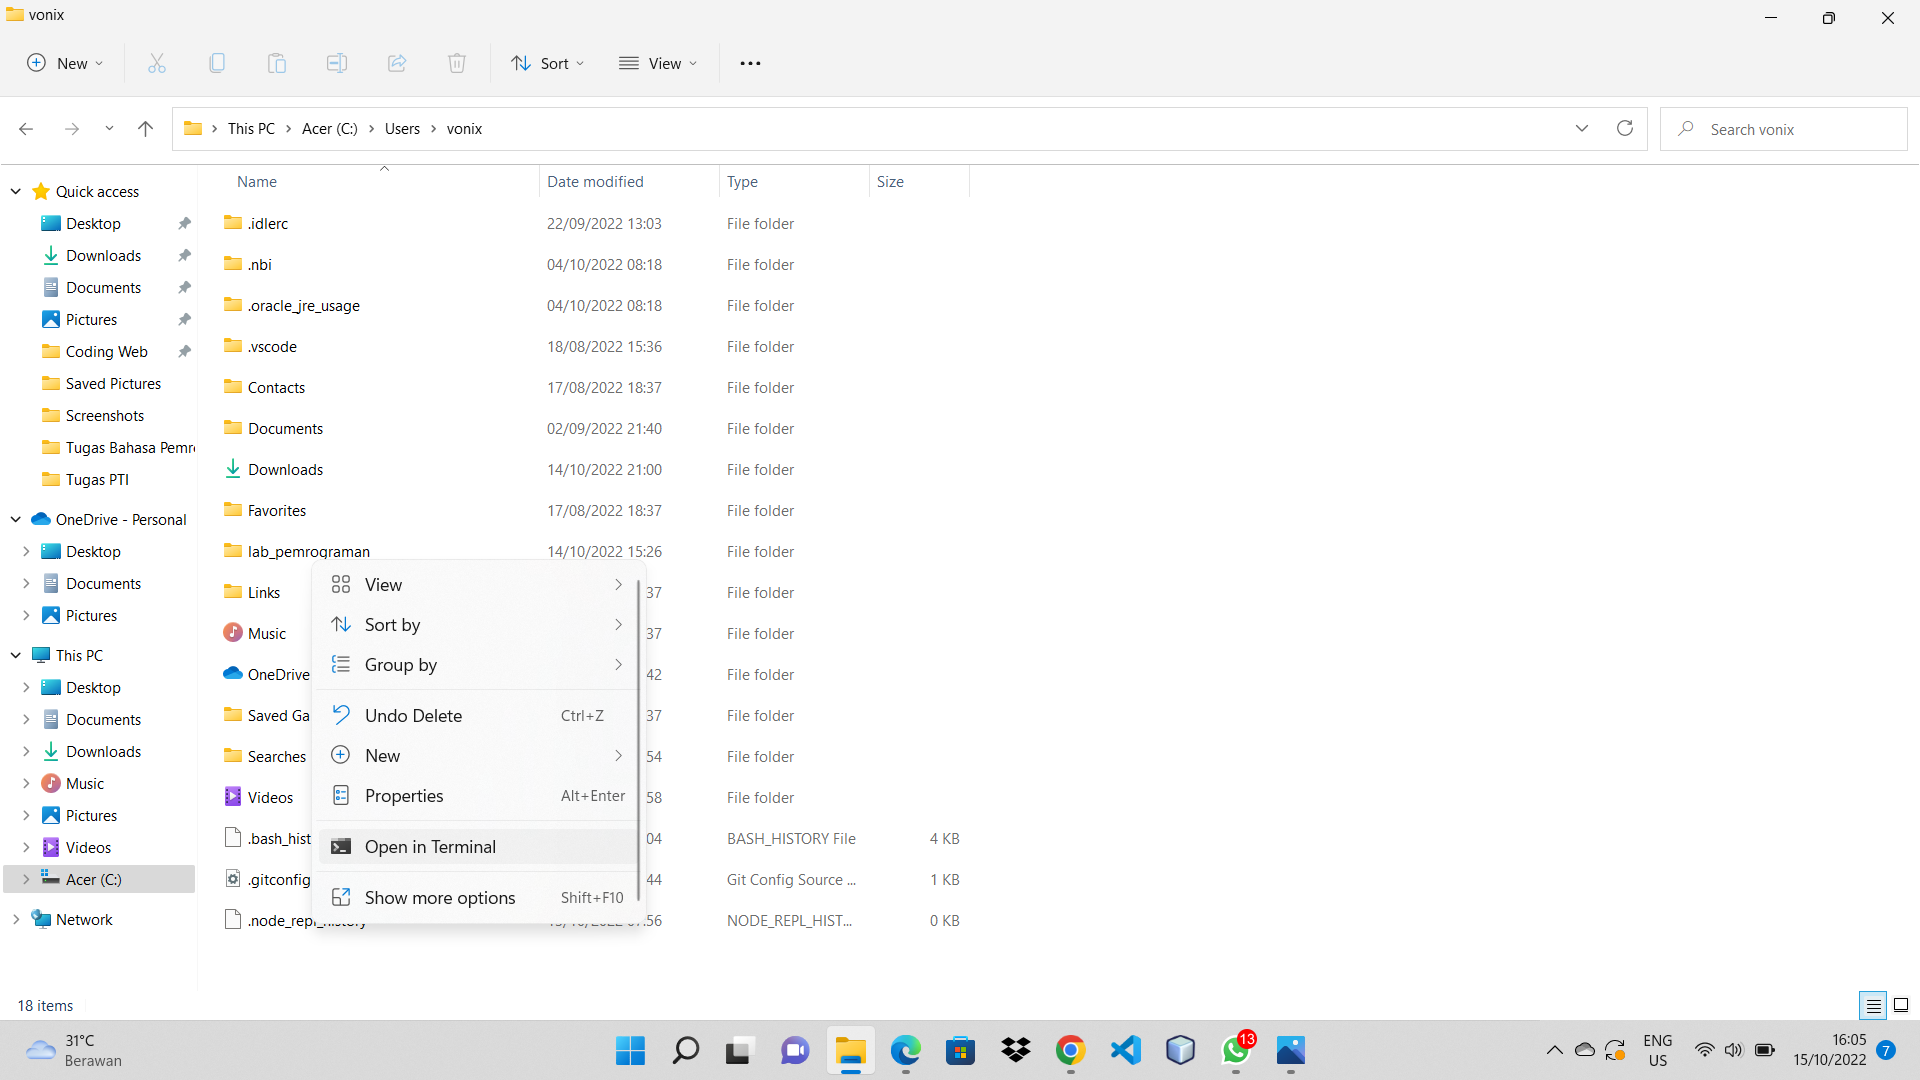Click the Refresh icon beside address bar

1625,128
